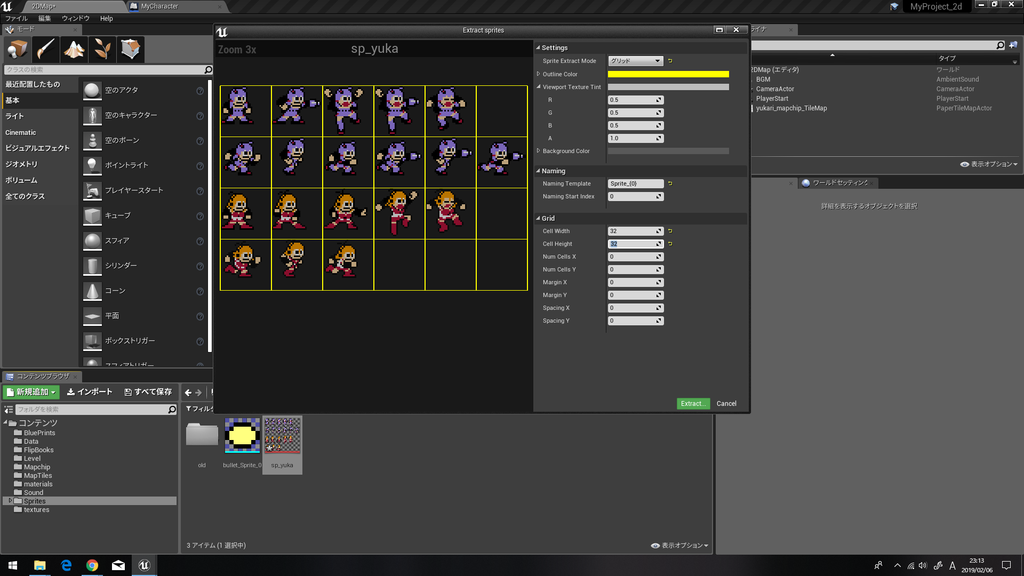Open the Help menu
This screenshot has height=576, width=1024.
106,18
